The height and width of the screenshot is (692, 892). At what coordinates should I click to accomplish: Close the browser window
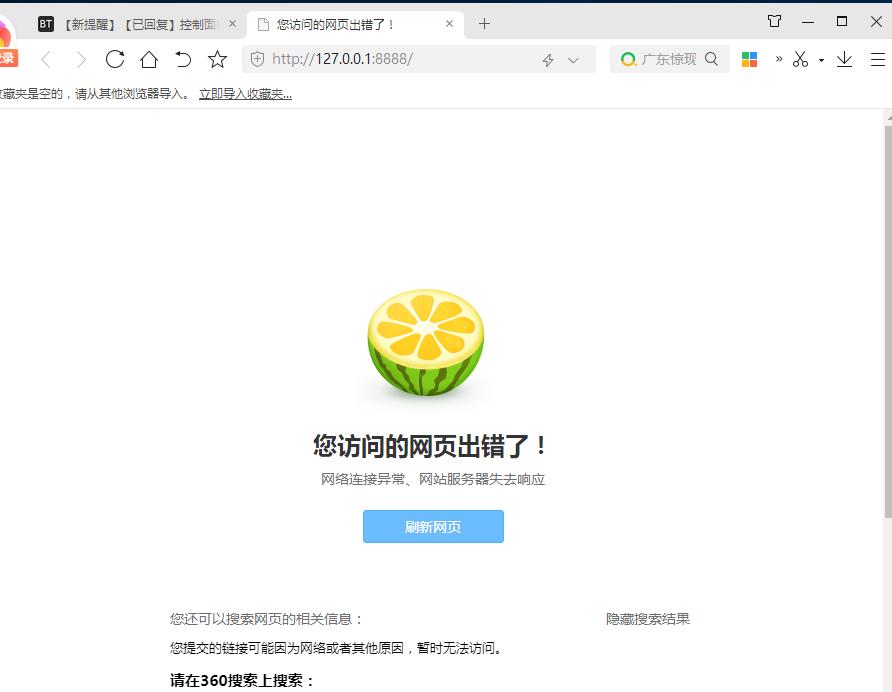pos(877,22)
